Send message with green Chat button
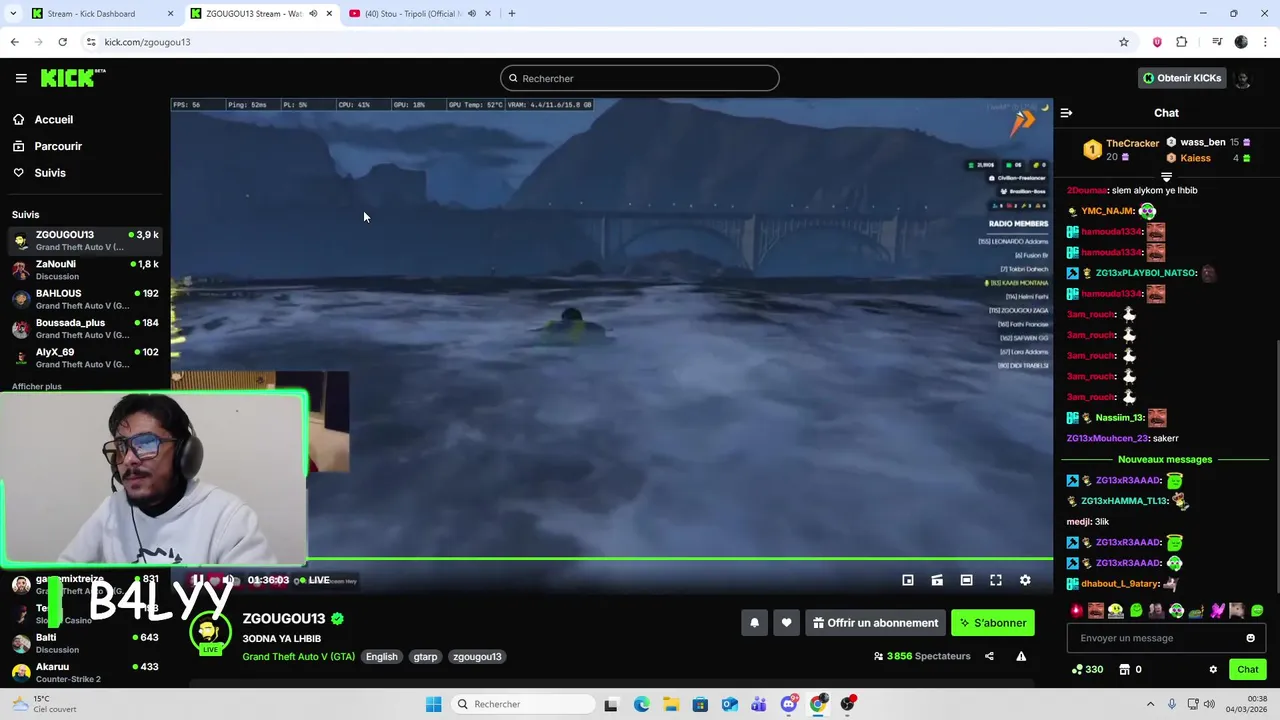The image size is (1280, 720). (1248, 669)
